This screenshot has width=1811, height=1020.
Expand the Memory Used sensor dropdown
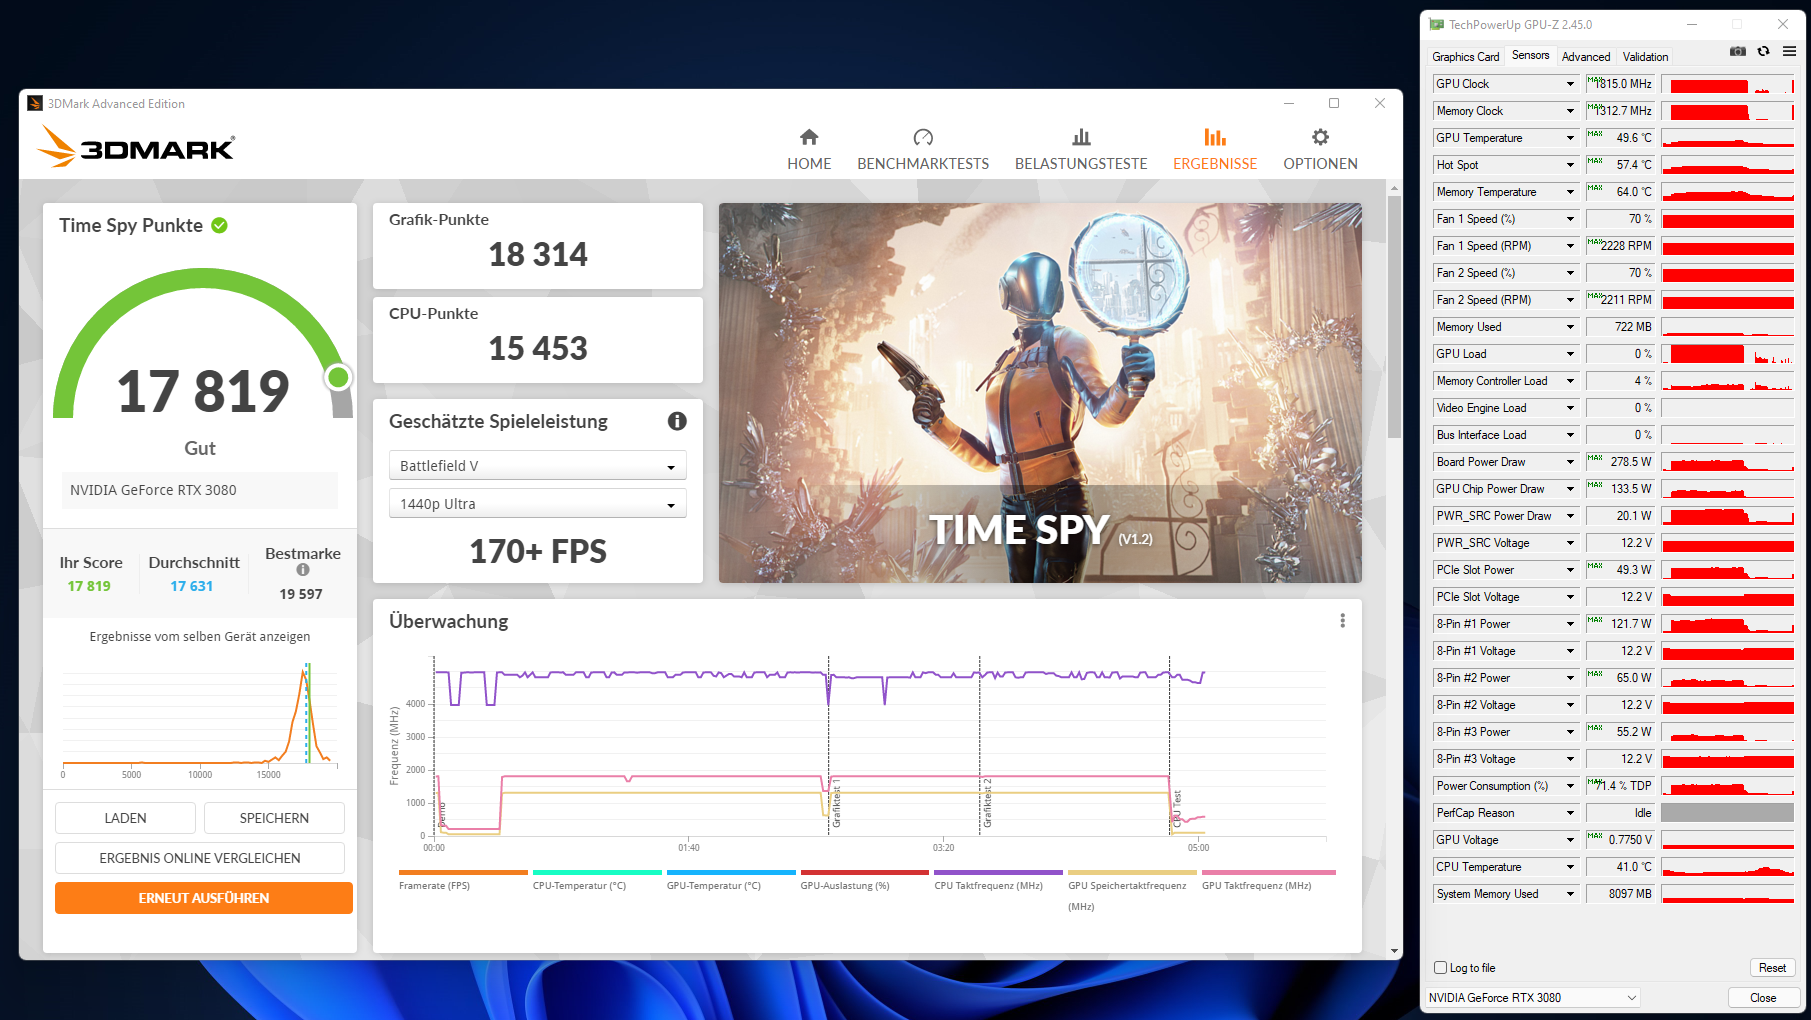(x=1570, y=327)
